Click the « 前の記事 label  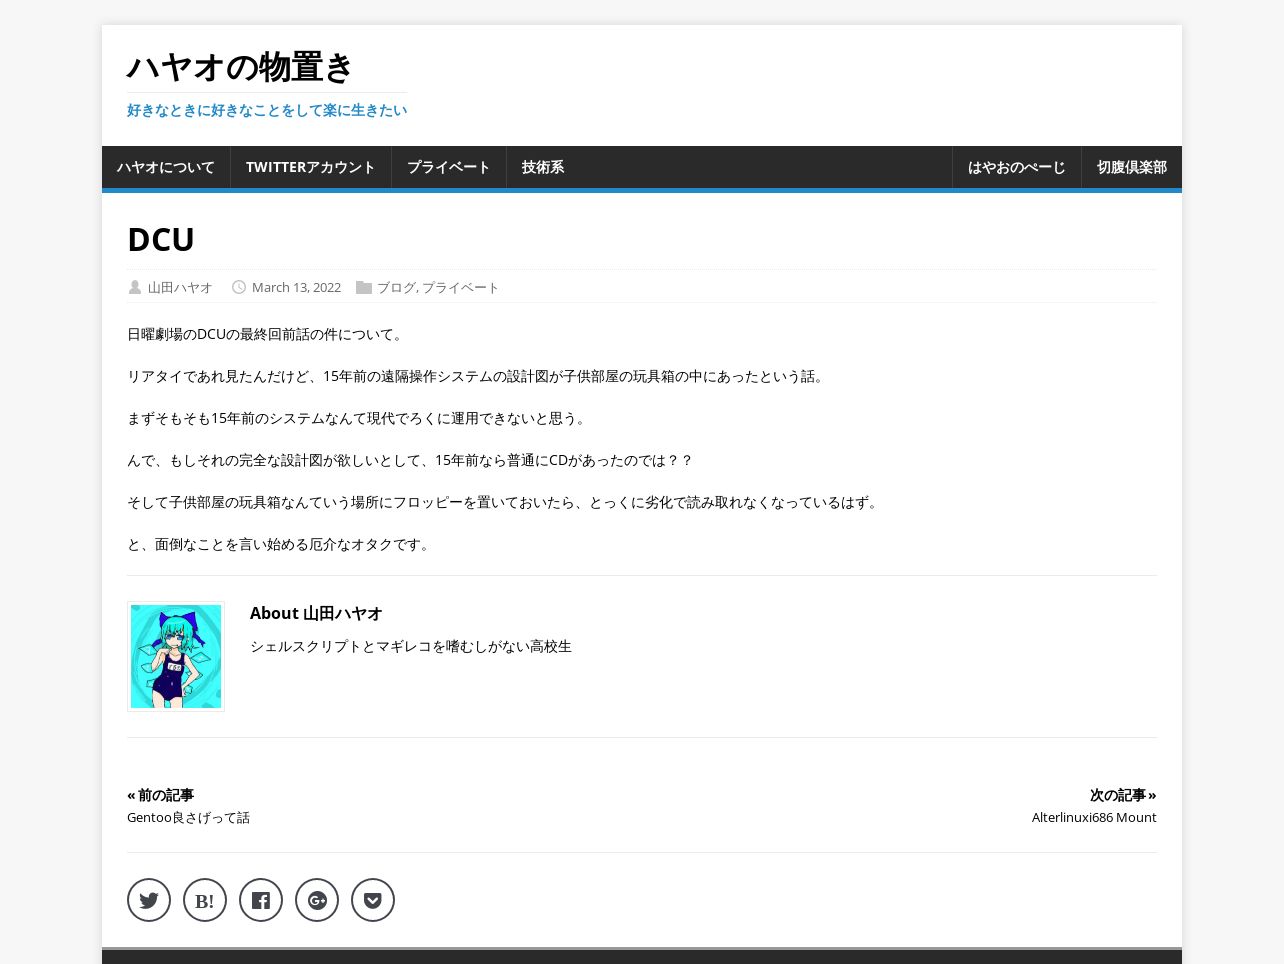point(160,795)
